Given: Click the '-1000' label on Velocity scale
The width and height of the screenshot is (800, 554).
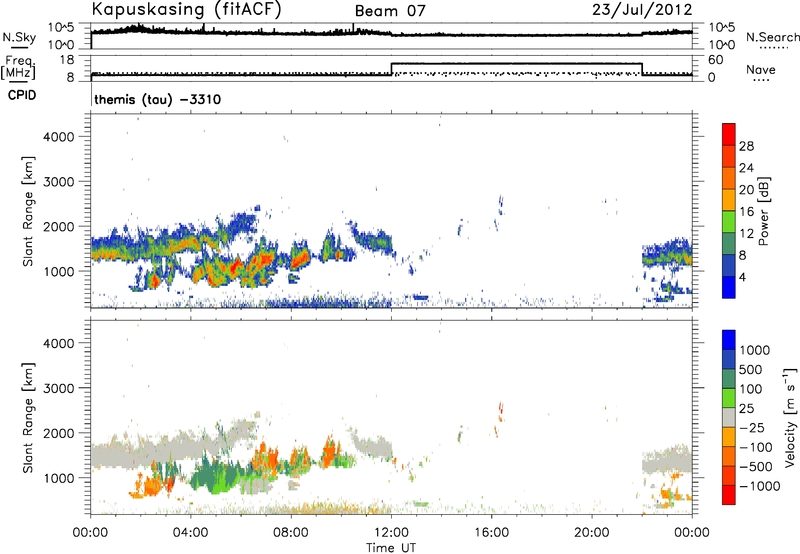Looking at the screenshot, I should point(759,486).
